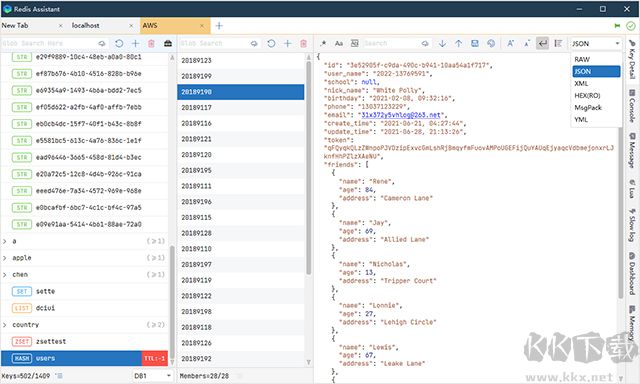
Task: Add a new key with plus icon
Action: coord(136,43)
